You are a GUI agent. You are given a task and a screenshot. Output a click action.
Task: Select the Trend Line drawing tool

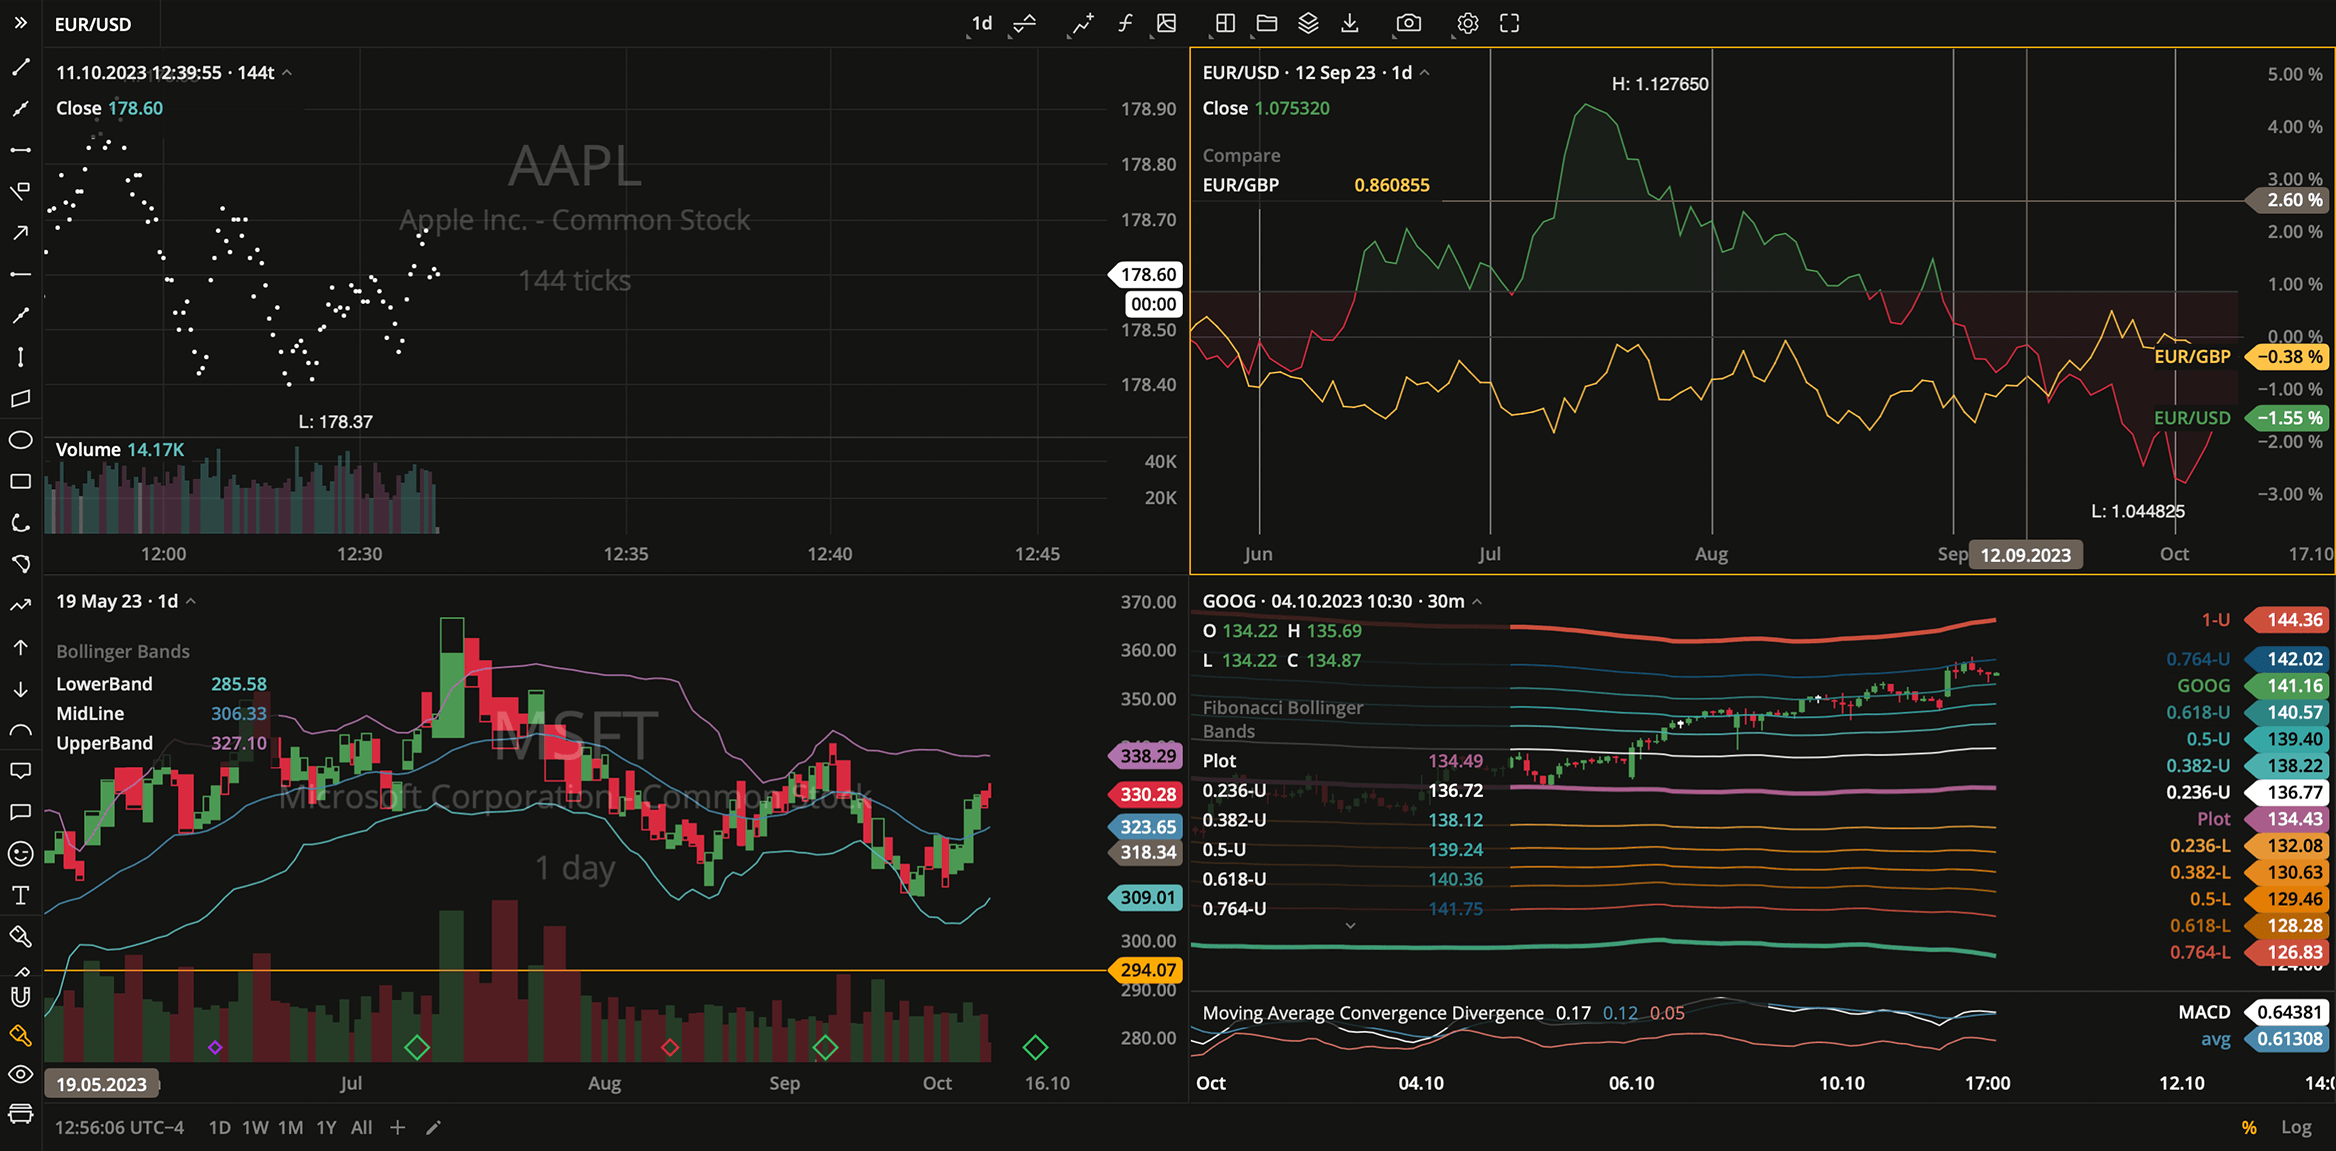pos(20,68)
